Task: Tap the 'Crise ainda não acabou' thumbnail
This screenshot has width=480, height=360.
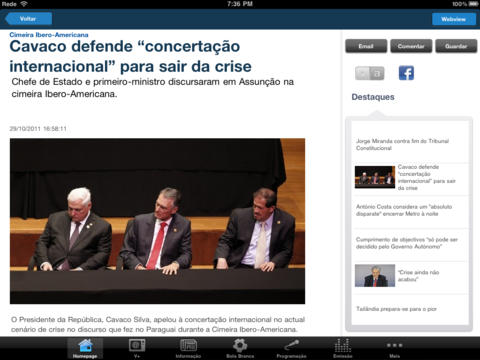Action: click(375, 276)
